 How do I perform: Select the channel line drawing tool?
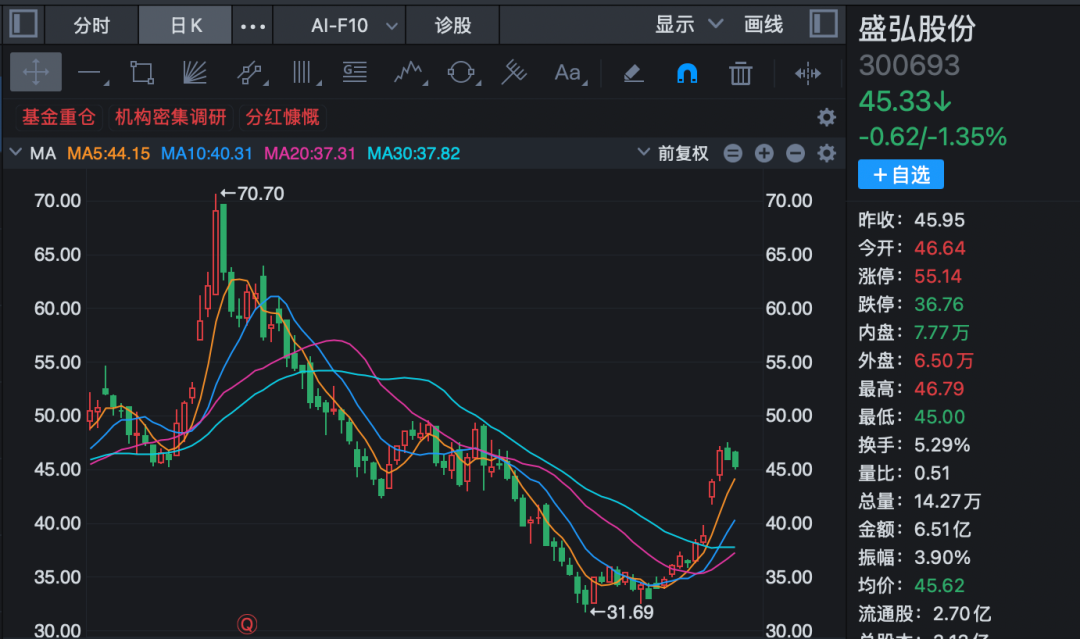(x=249, y=73)
